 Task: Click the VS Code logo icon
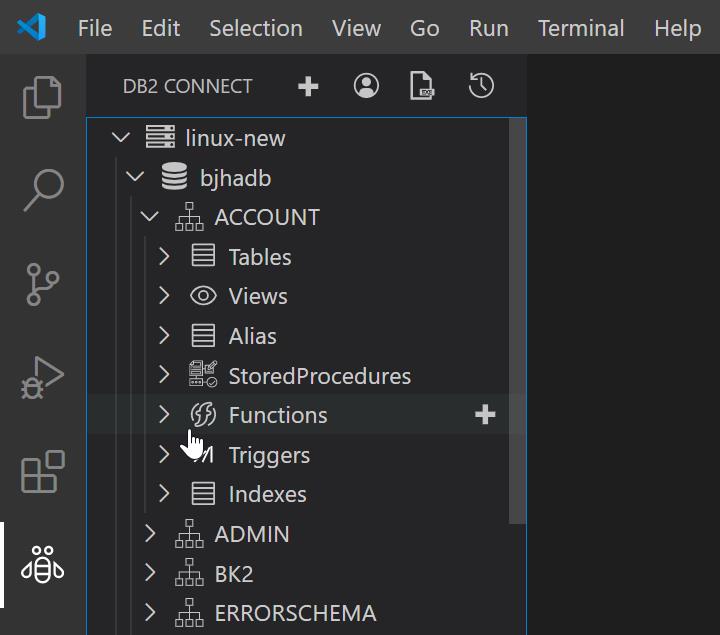click(x=31, y=27)
